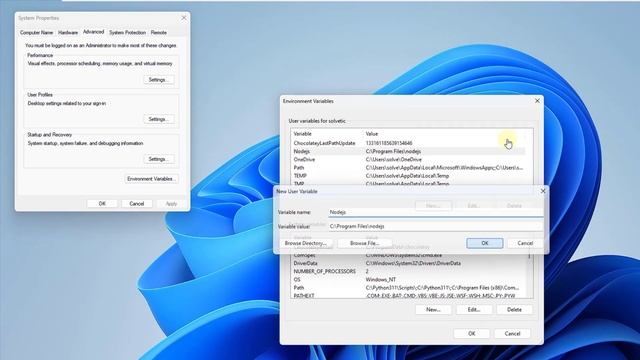This screenshot has width=640, height=360.
Task: Click the C:\Users\solve\OneDrive value cell
Action: tap(393, 160)
